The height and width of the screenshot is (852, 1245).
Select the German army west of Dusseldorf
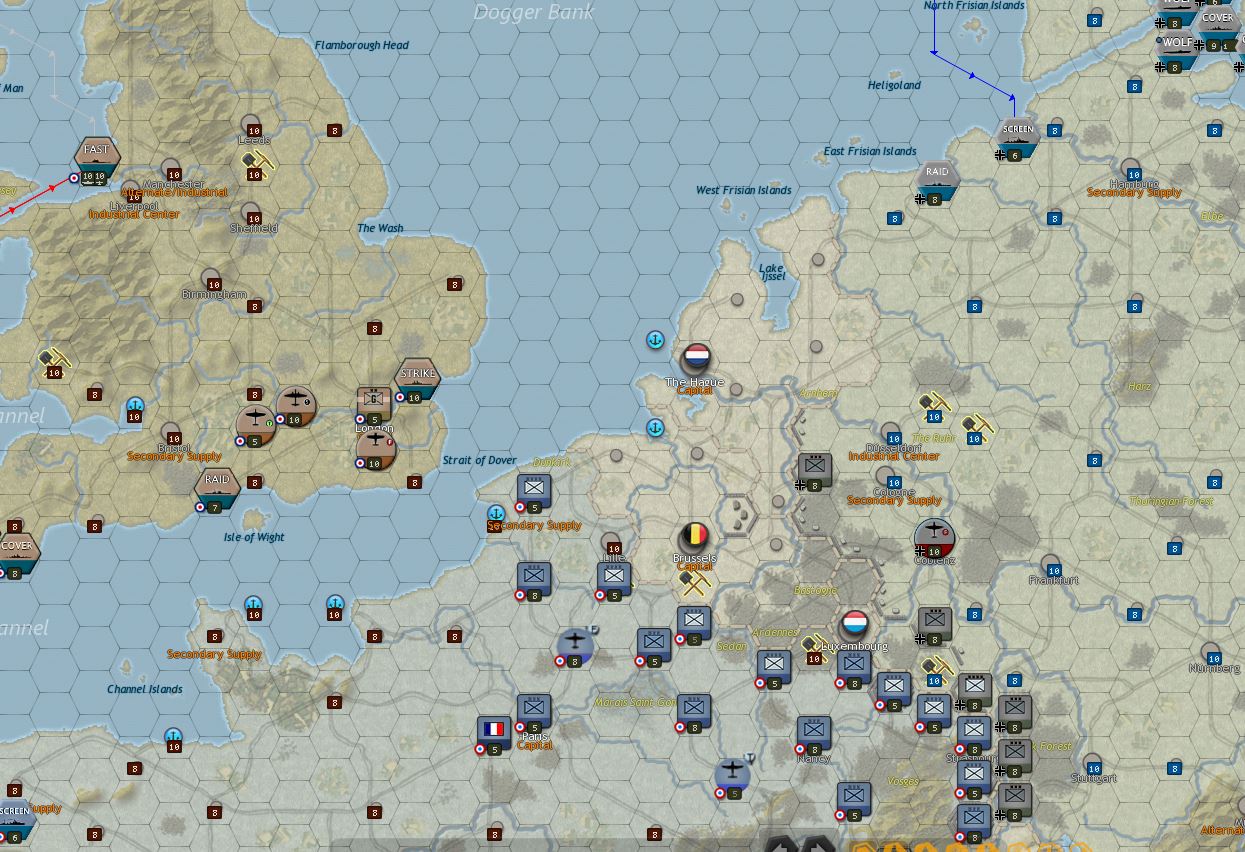[x=814, y=470]
